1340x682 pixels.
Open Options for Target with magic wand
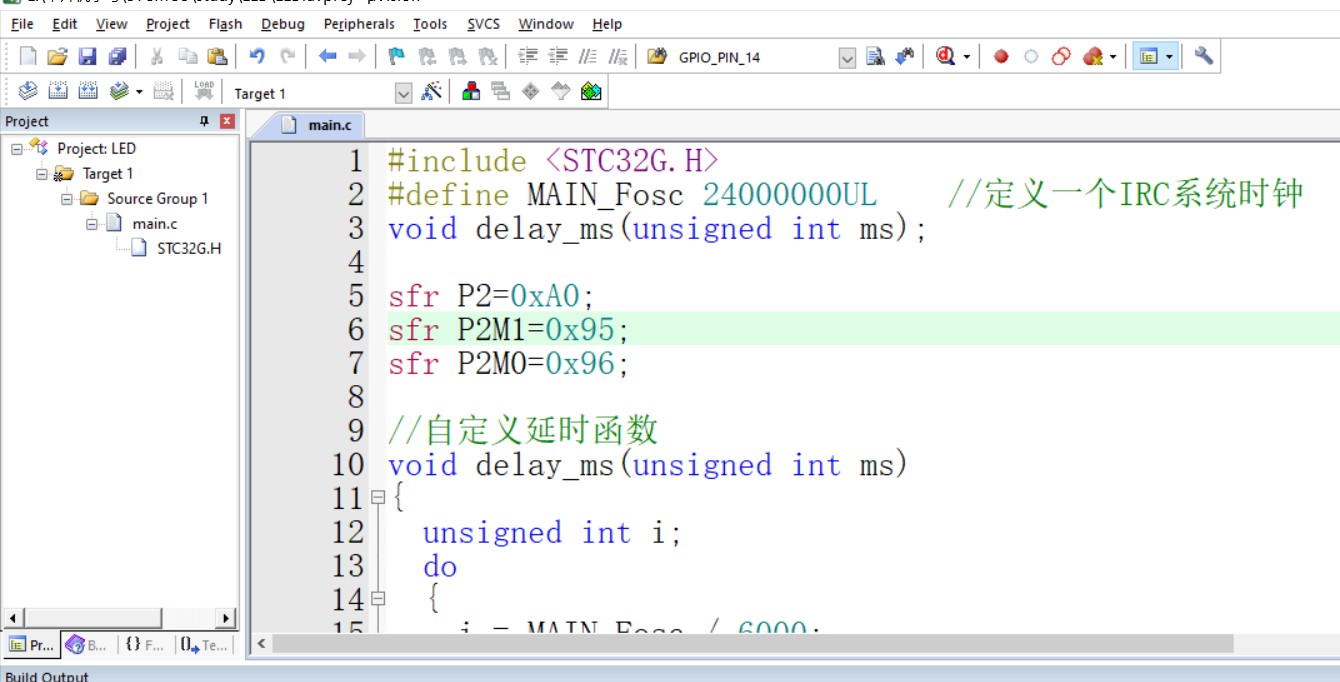click(432, 92)
